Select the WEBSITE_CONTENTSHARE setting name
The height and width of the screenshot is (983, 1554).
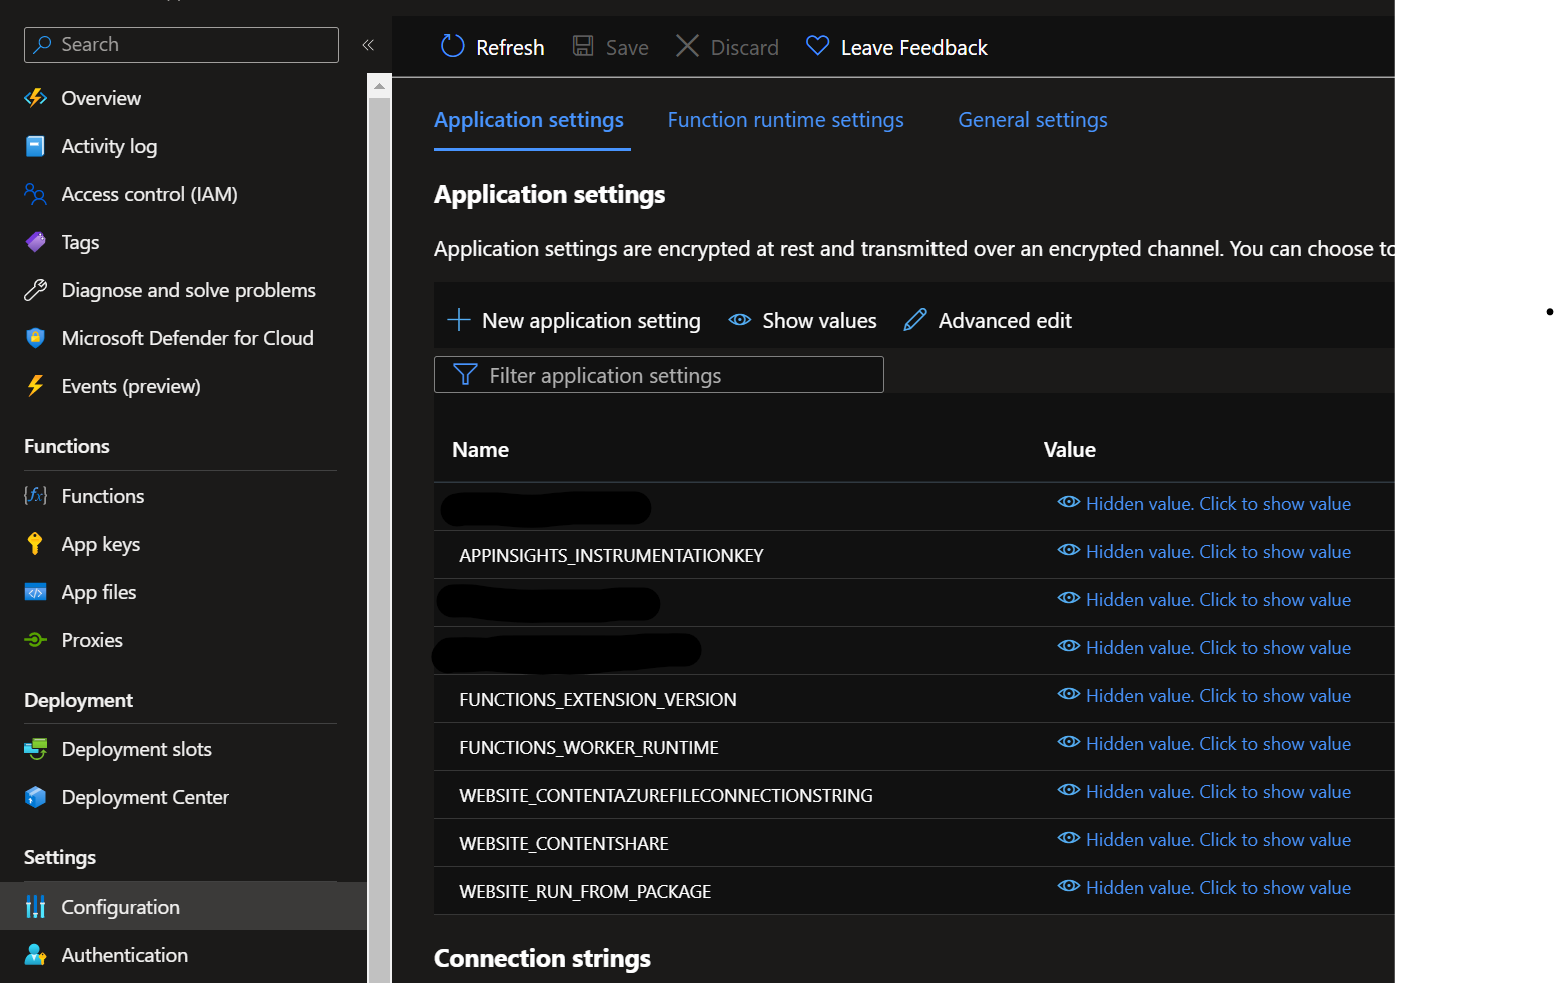click(x=564, y=843)
